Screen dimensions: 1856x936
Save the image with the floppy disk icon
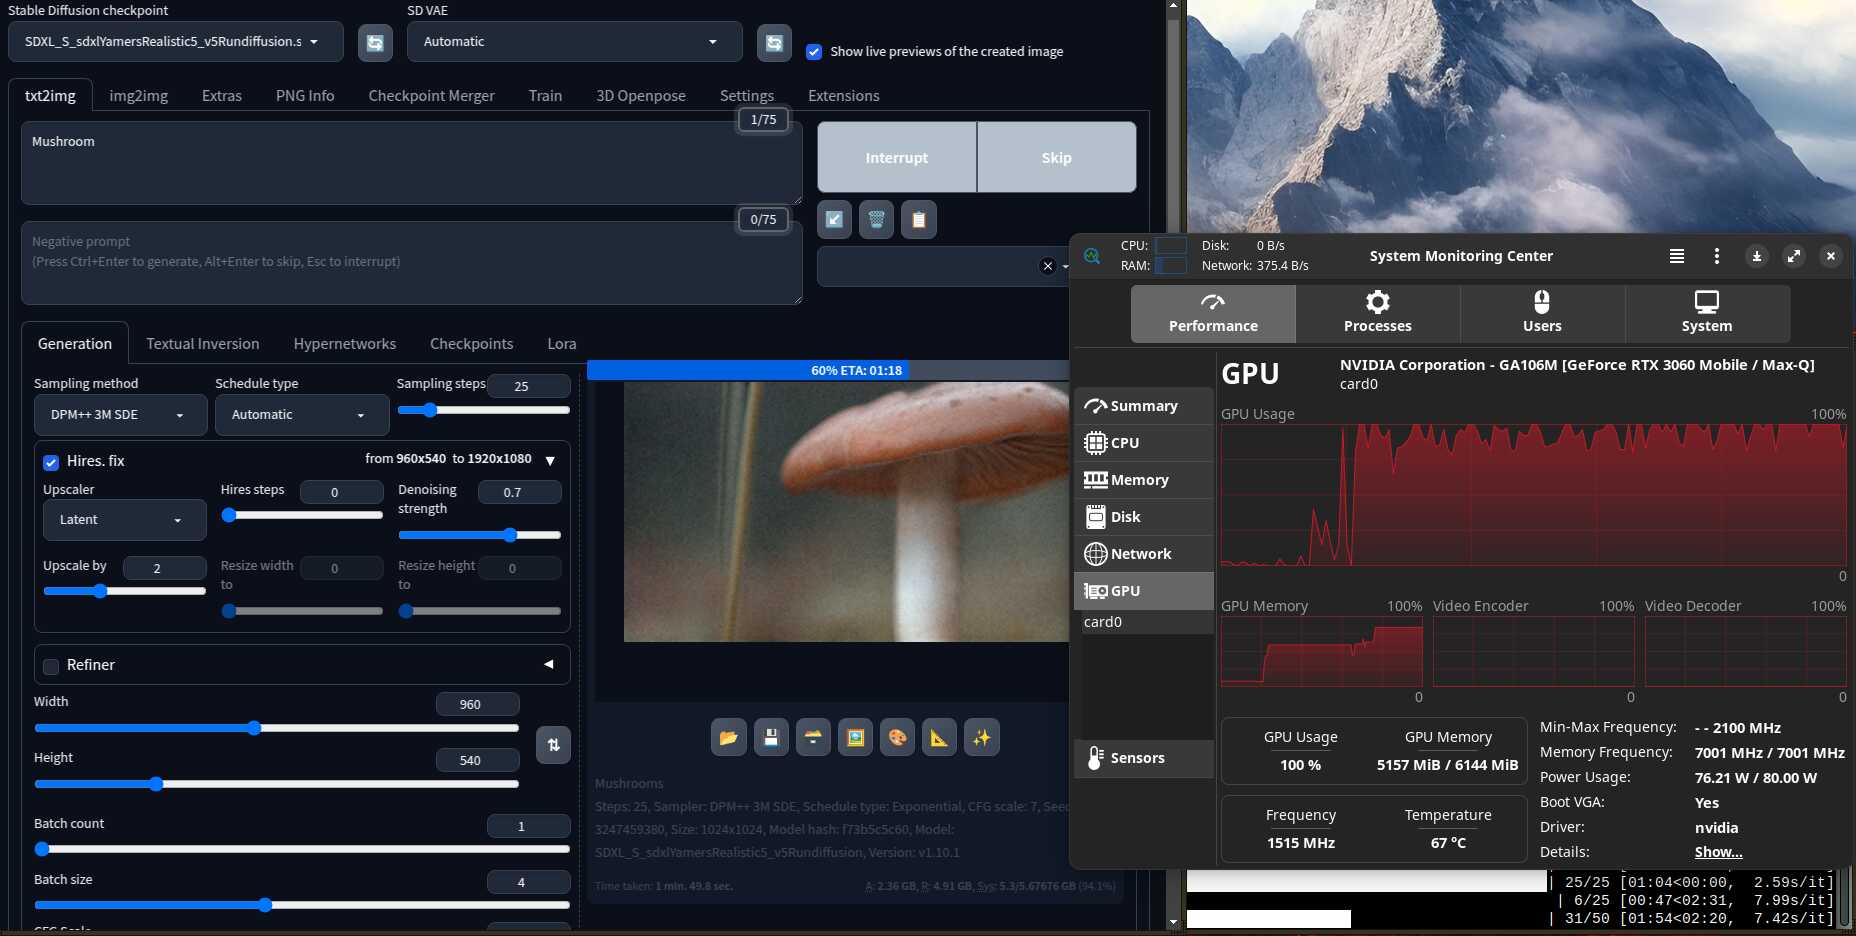(771, 738)
